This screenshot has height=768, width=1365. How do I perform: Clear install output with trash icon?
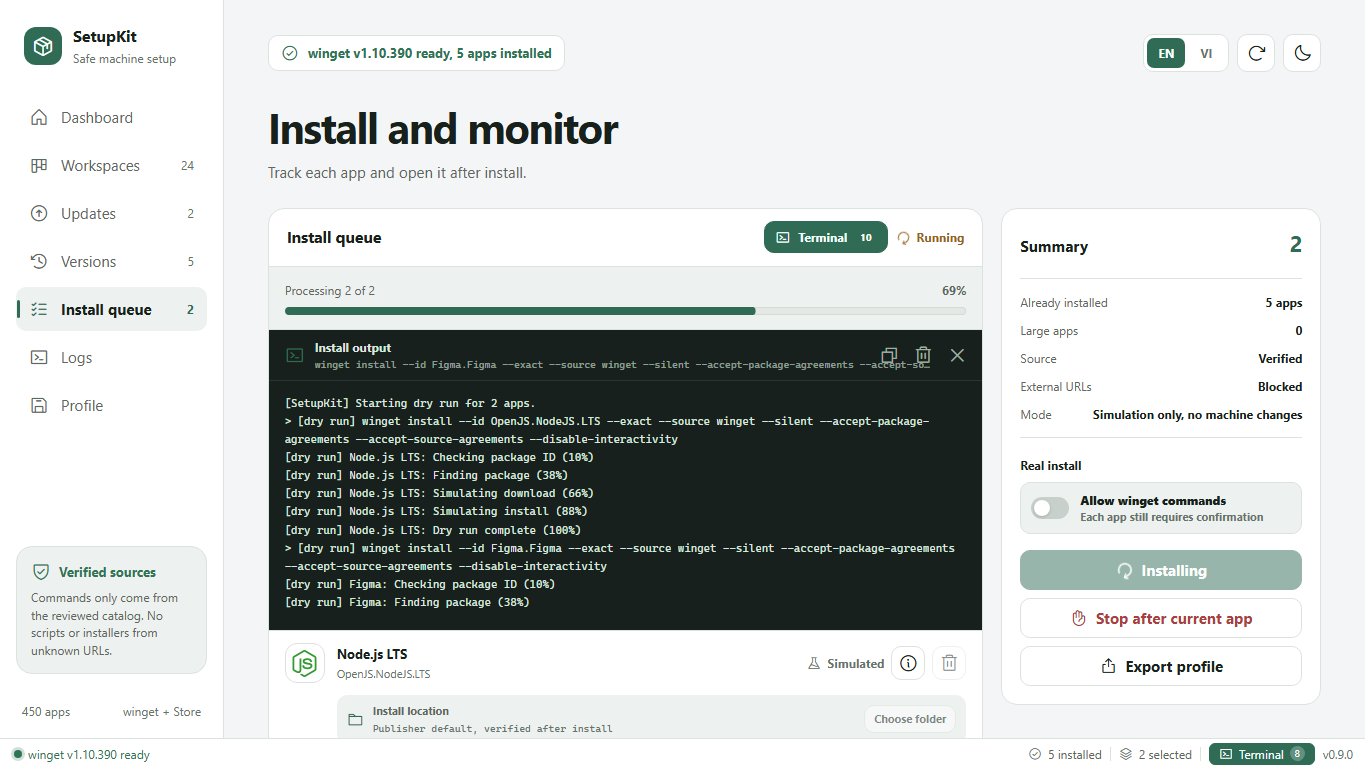(x=923, y=355)
